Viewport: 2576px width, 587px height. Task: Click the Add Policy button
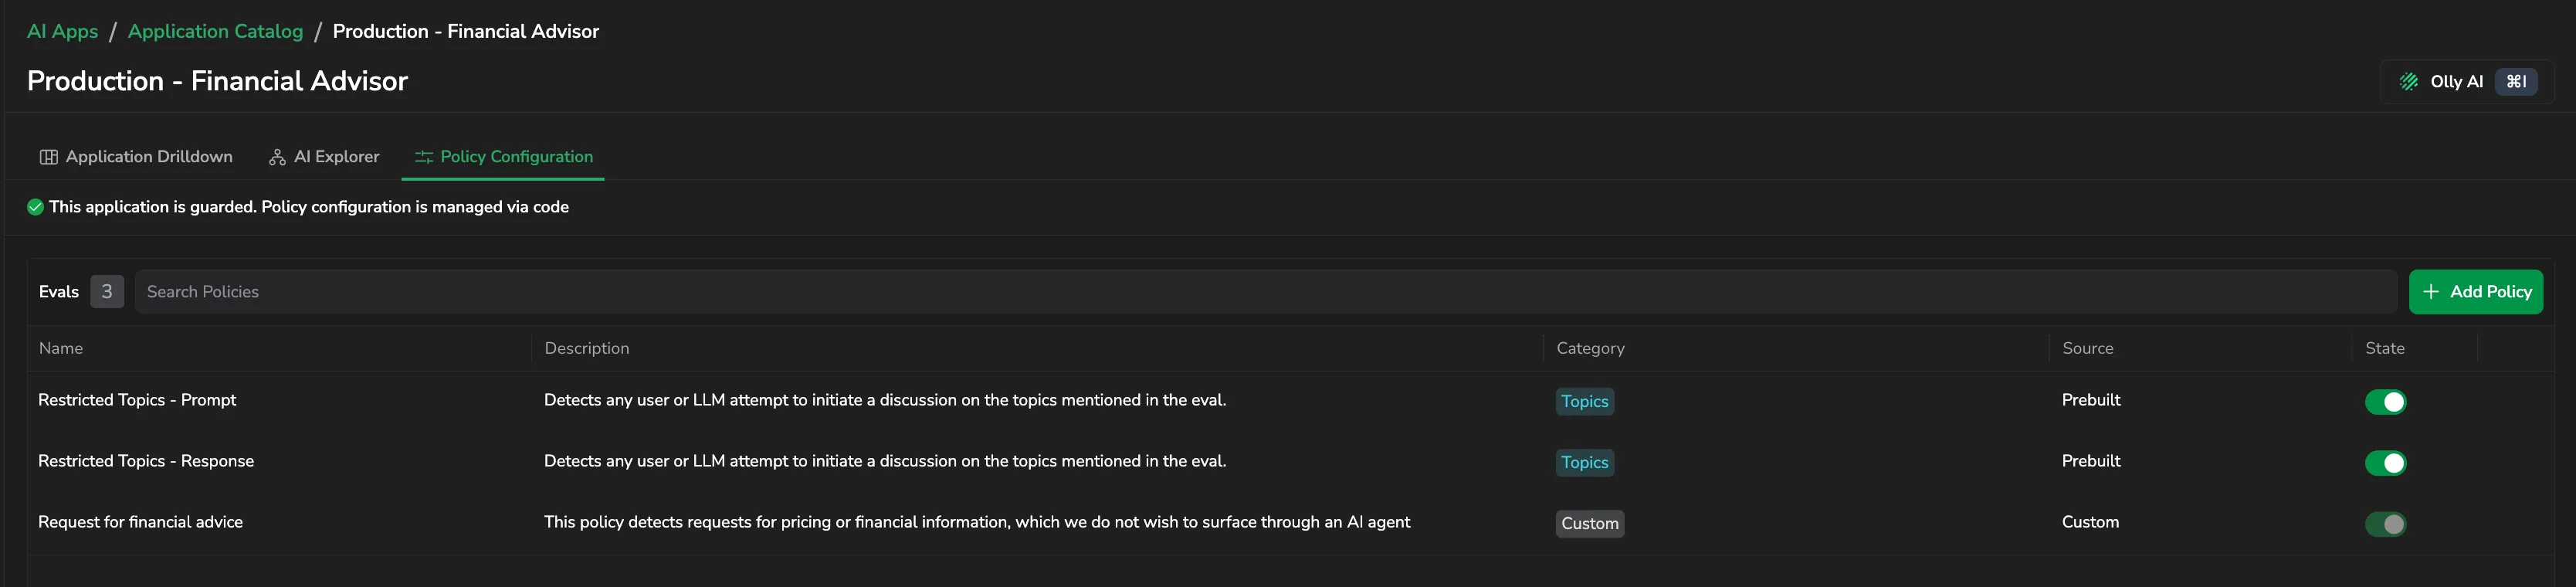(2475, 292)
